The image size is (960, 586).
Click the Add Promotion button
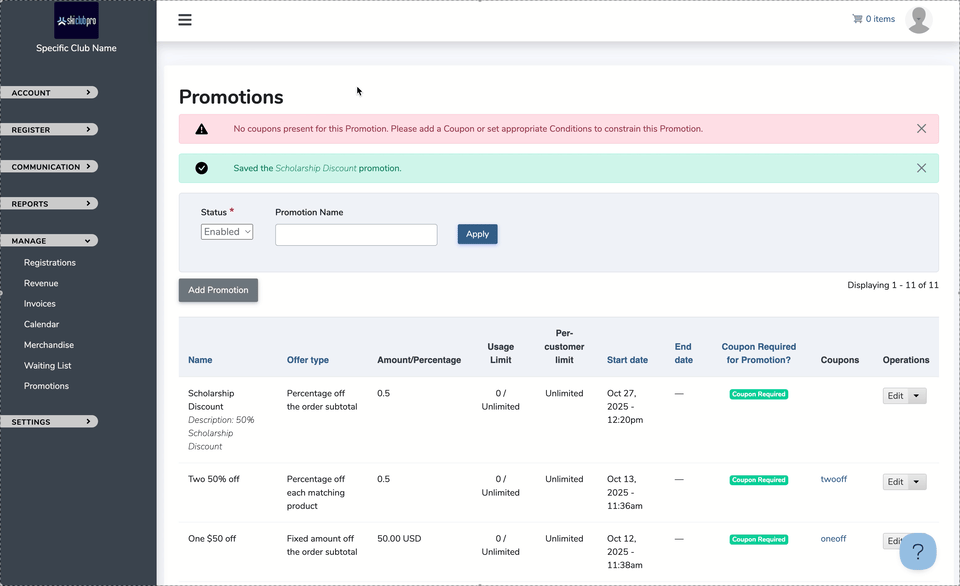click(x=218, y=290)
